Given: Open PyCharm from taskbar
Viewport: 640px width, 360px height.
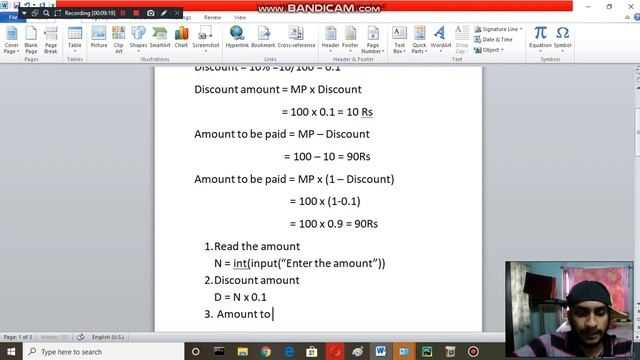Looking at the screenshot, I should click(427, 351).
